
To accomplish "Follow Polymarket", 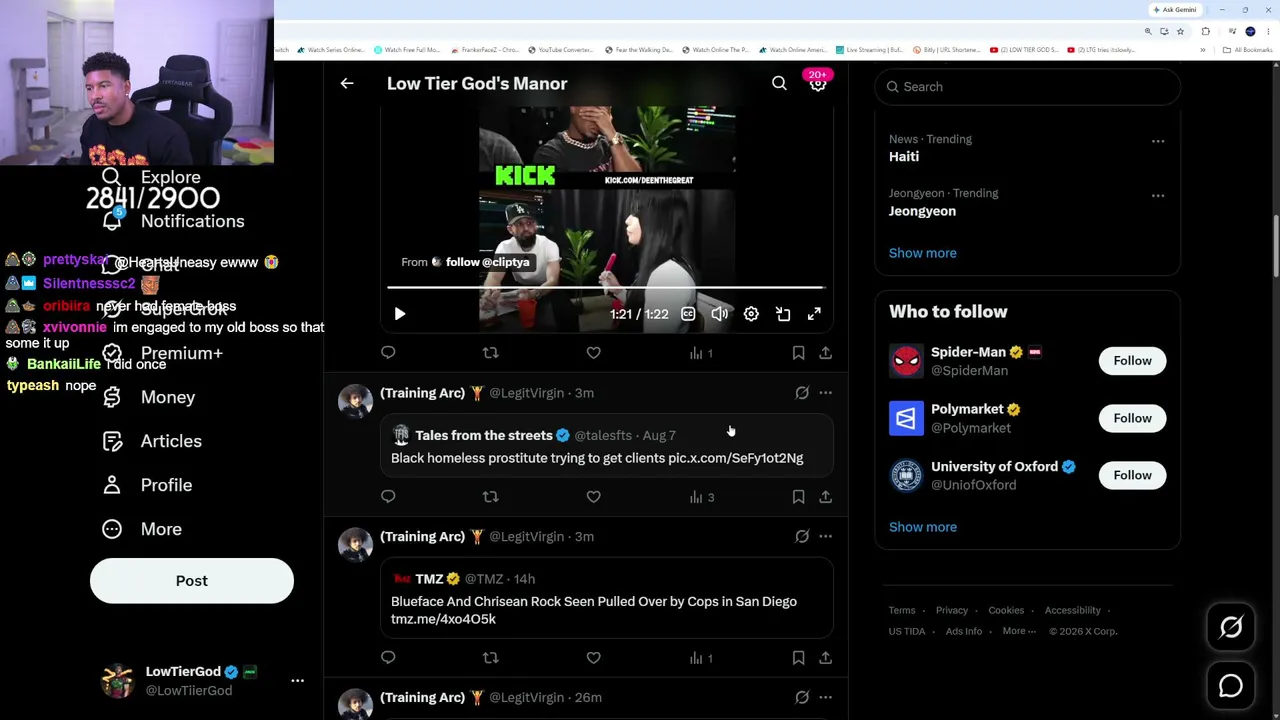I will pos(1132,418).
